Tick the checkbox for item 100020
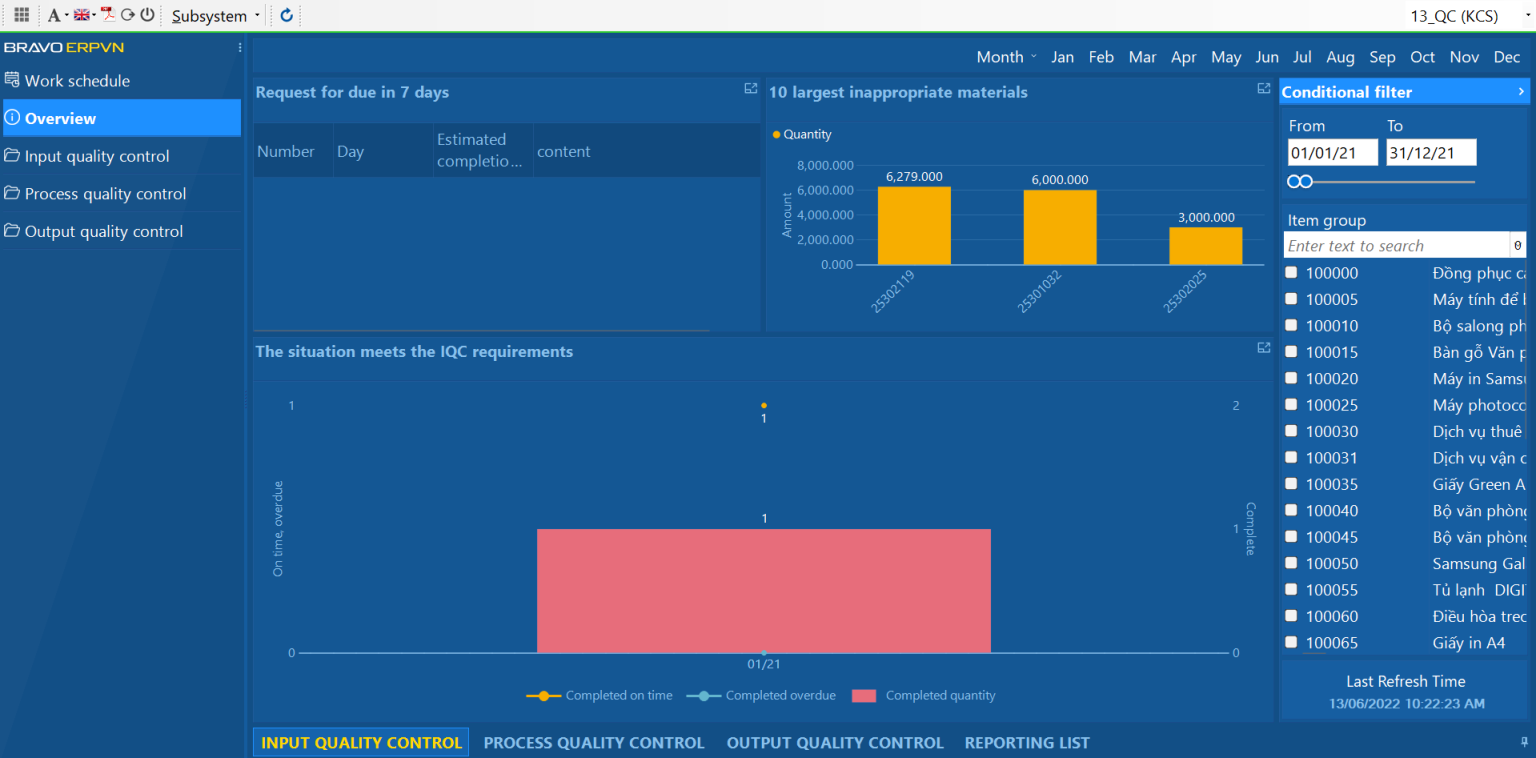 coord(1291,379)
